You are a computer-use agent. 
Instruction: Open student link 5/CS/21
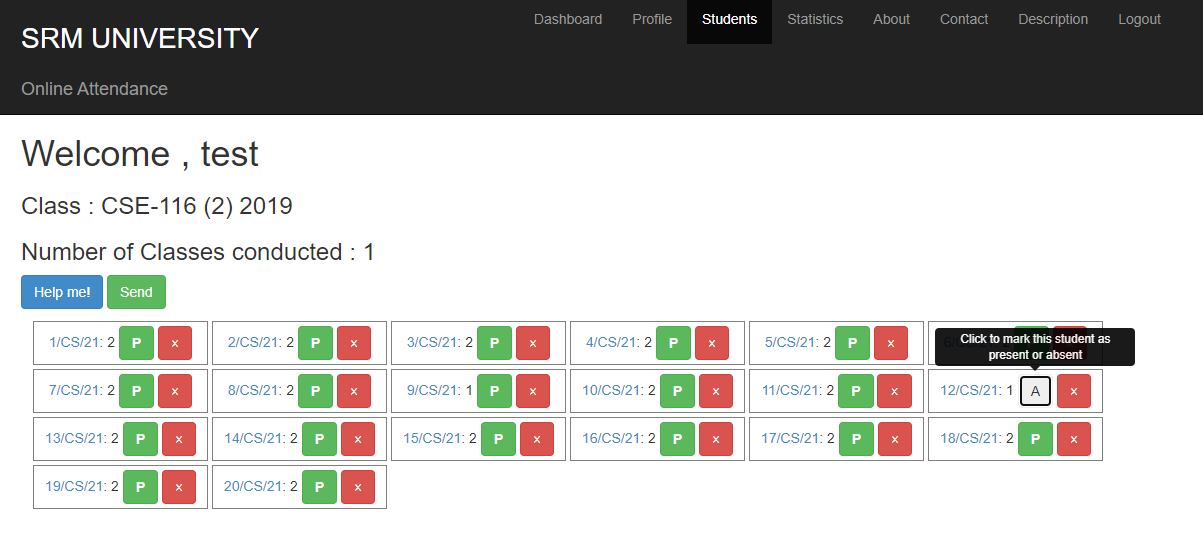[x=792, y=343]
